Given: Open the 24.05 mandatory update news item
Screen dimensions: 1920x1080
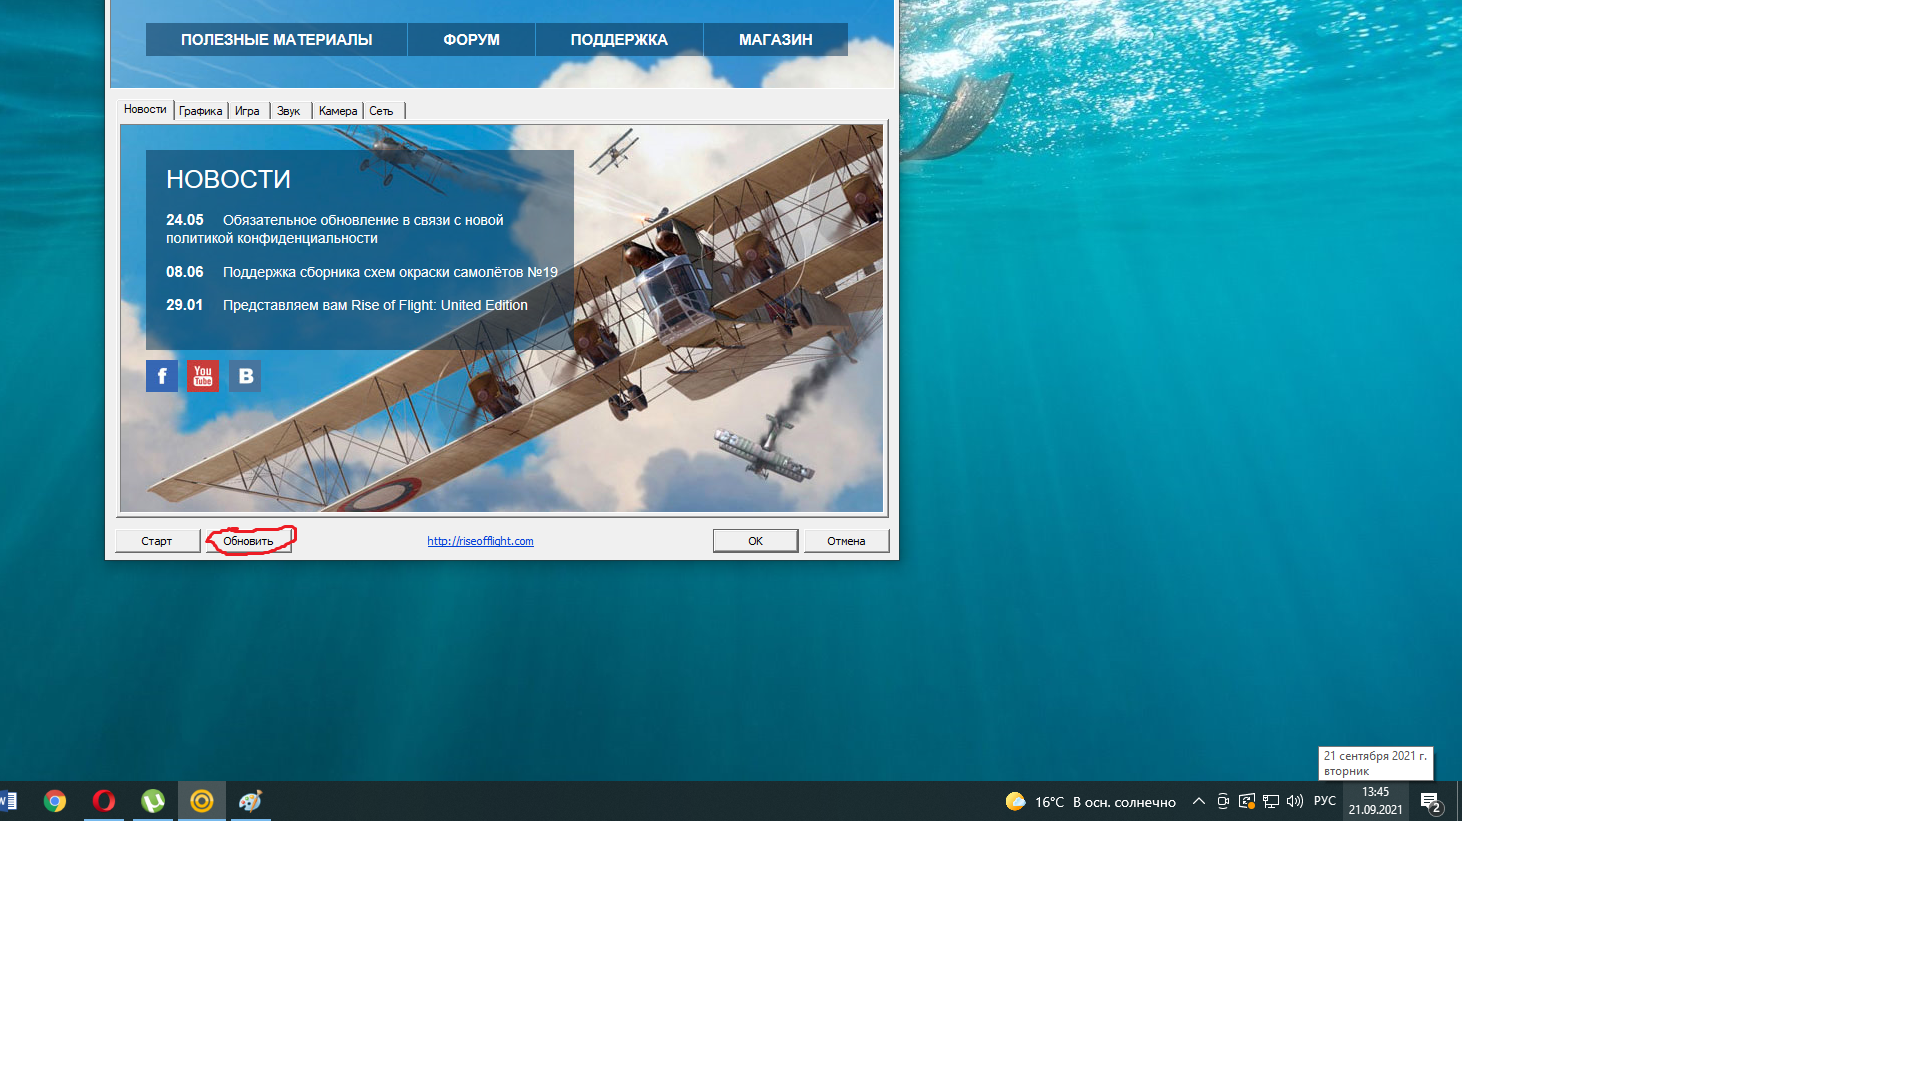Looking at the screenshot, I should (x=335, y=229).
